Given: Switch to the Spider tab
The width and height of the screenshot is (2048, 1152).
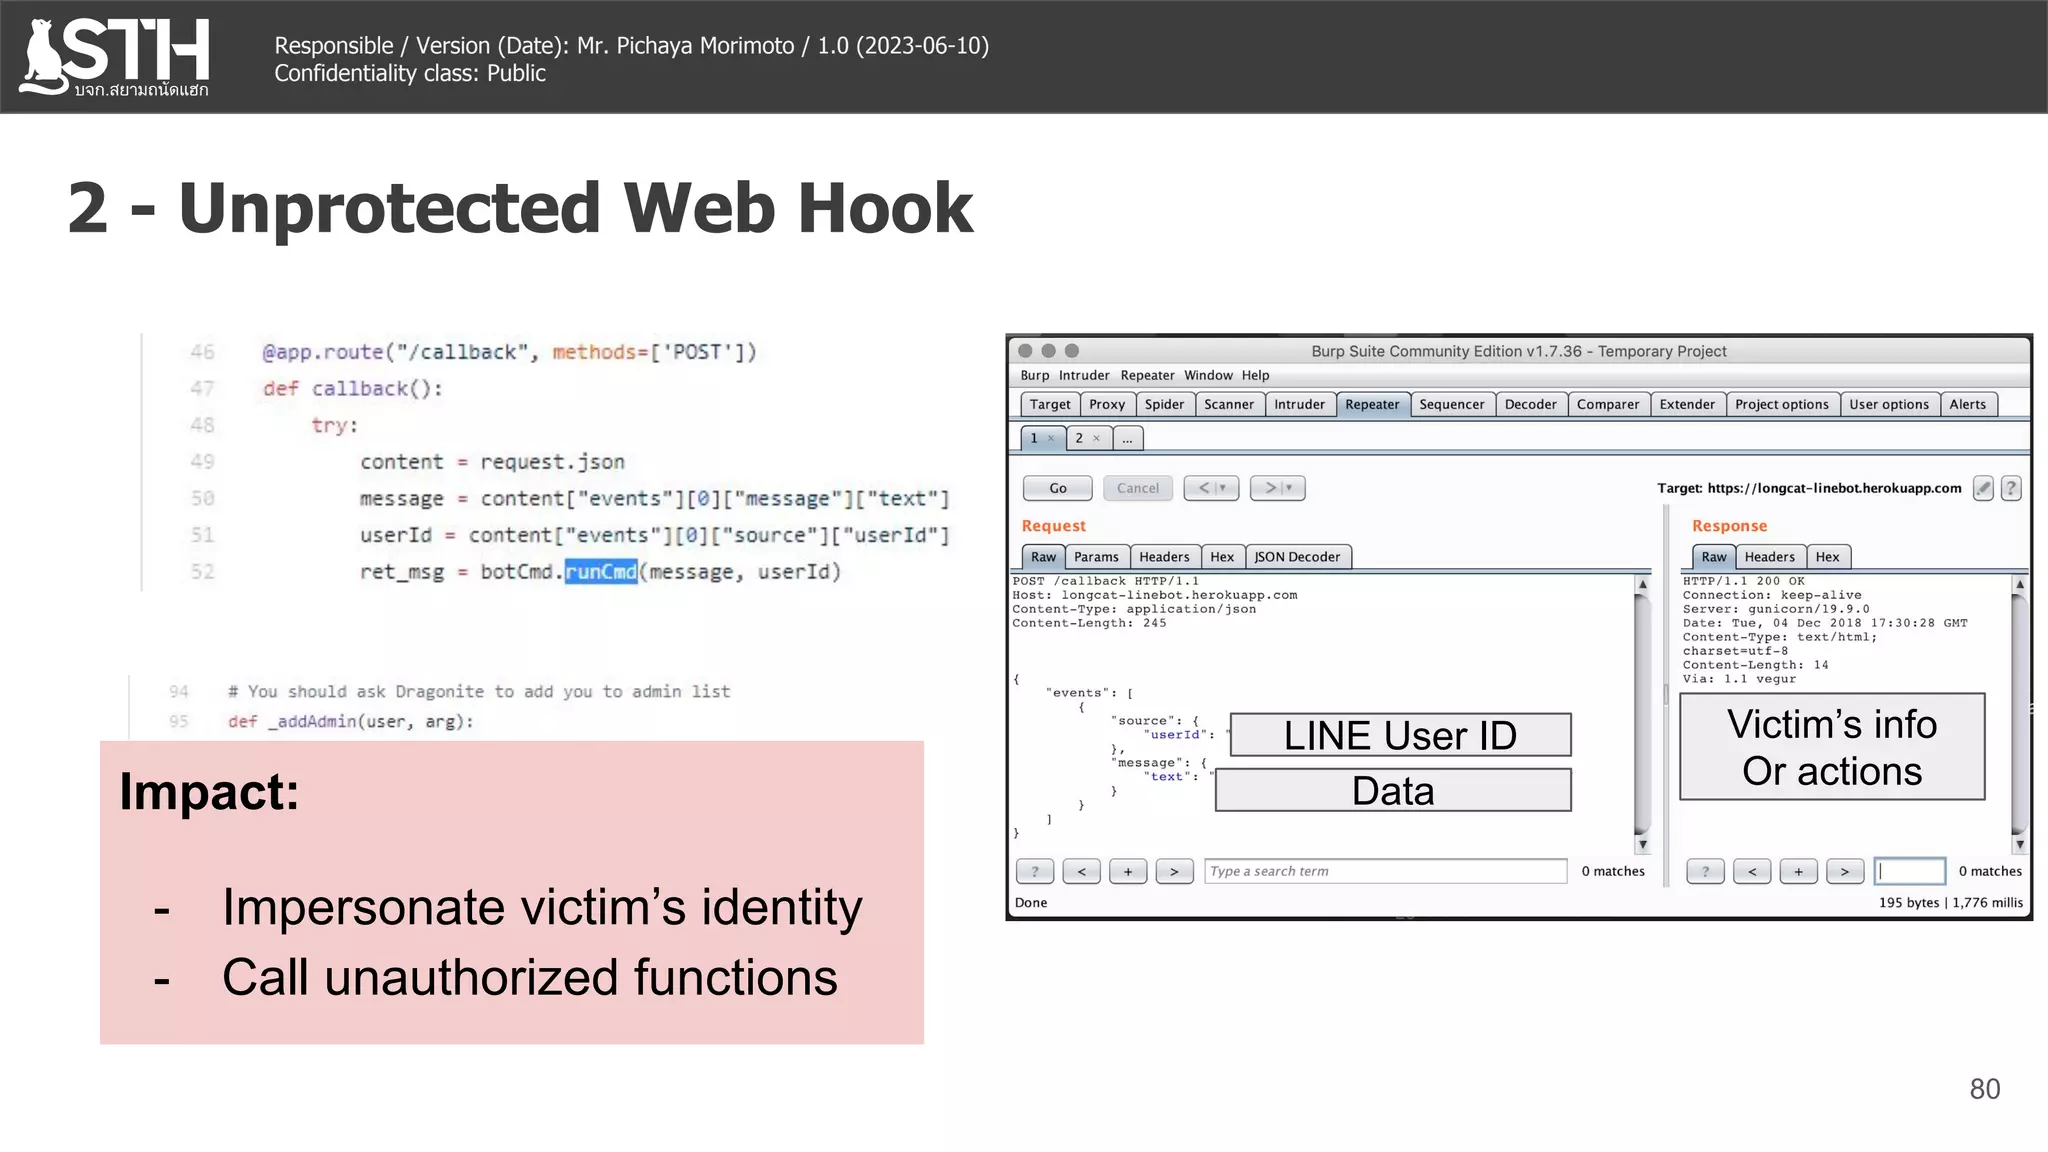Looking at the screenshot, I should tap(1164, 404).
